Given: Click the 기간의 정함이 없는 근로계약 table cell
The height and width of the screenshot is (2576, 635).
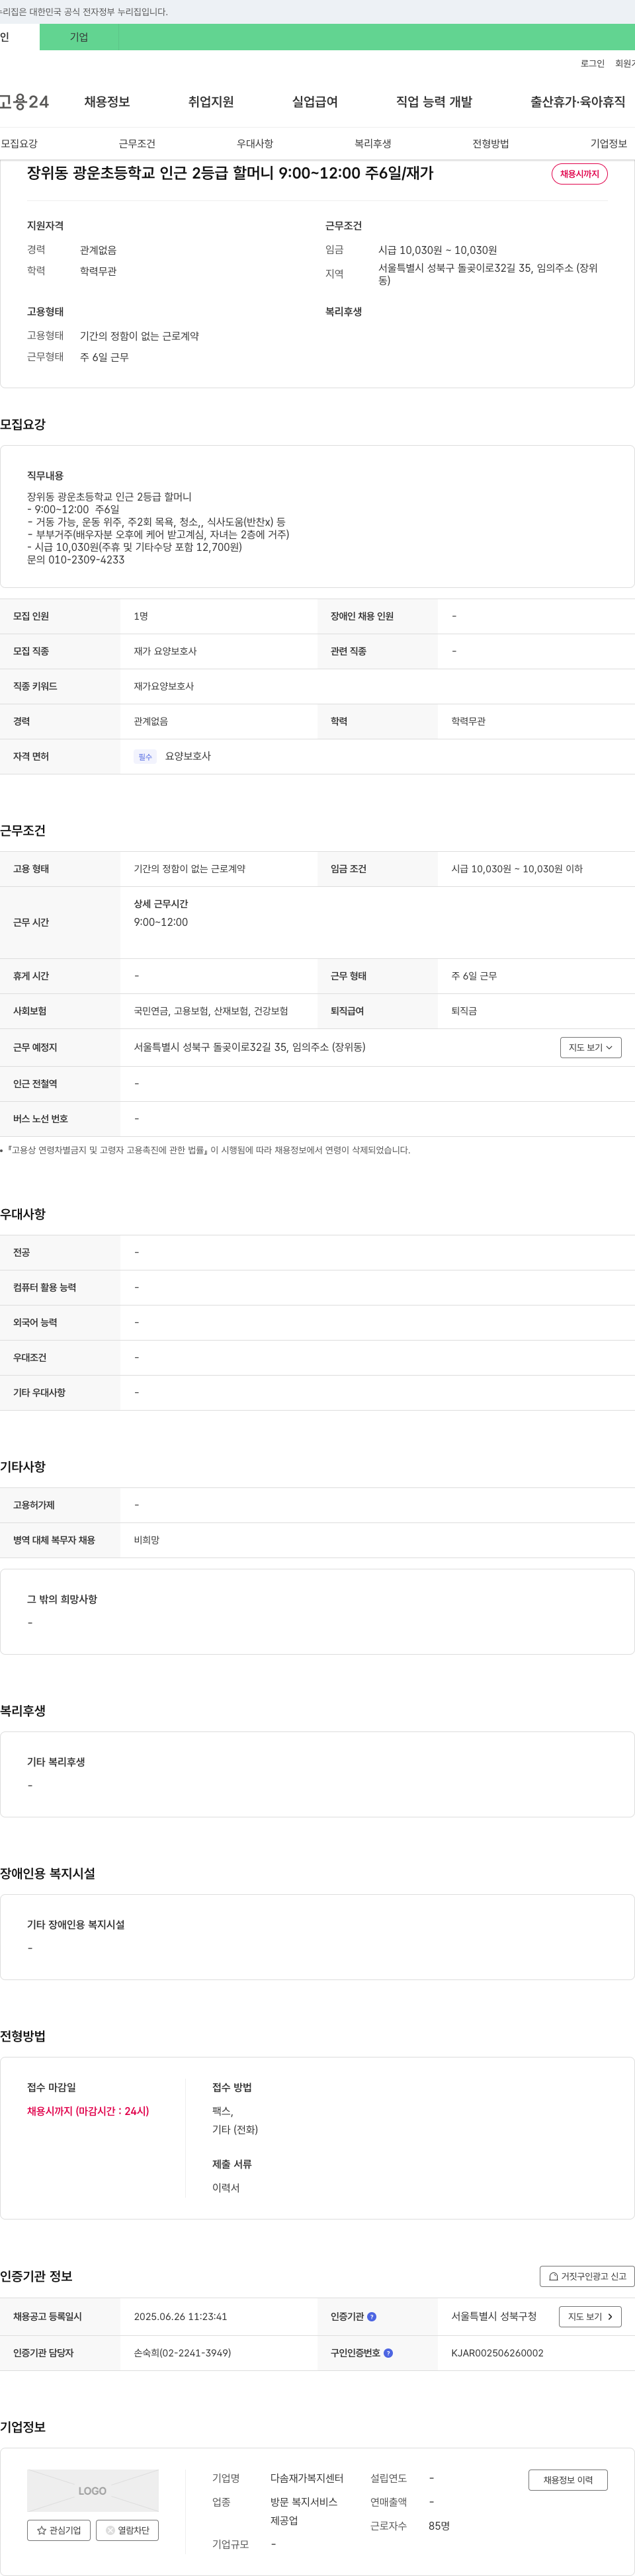Looking at the screenshot, I should click(x=190, y=869).
